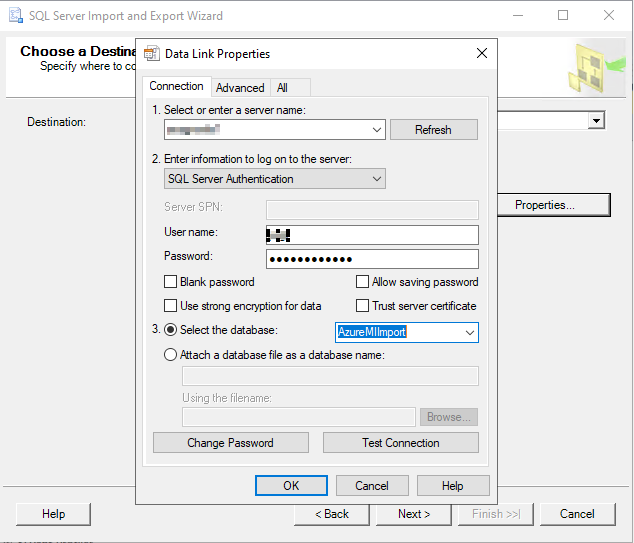Image resolution: width=634 pixels, height=543 pixels.
Task: Toggle Use strong encryption for data
Action: [171, 305]
